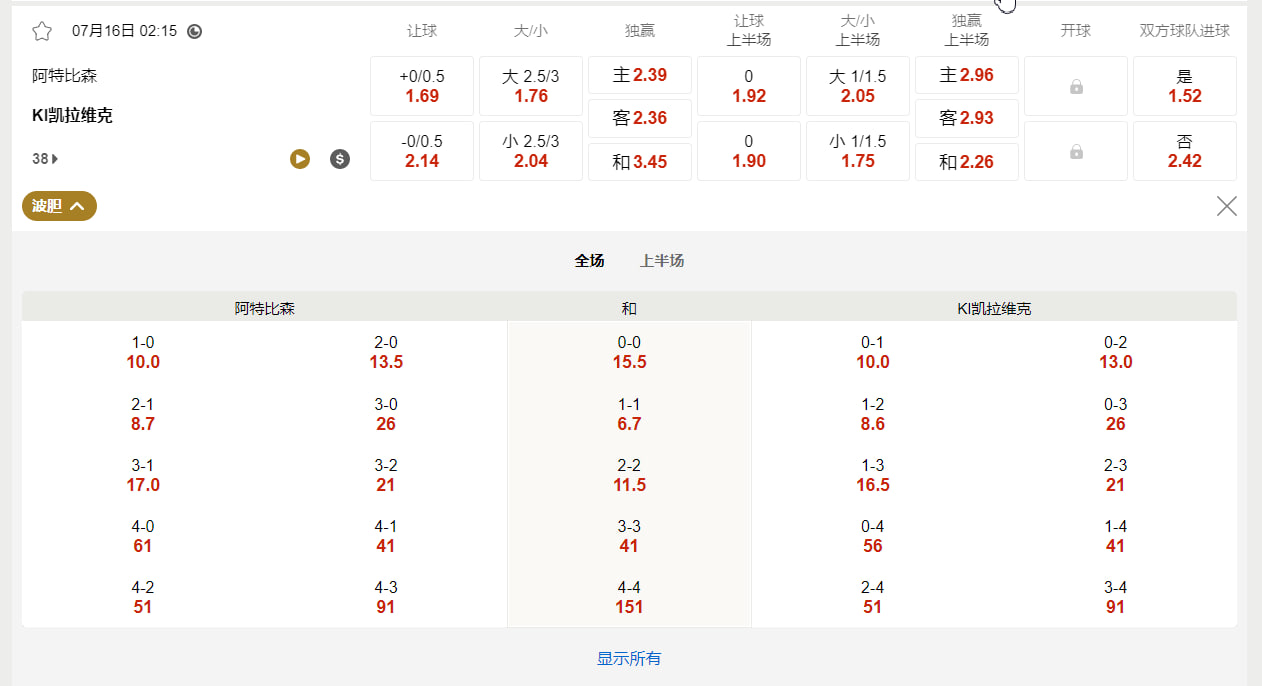Viewport: 1262px width, 686px height.
Task: Select under 小 2.5/3 at 2.04
Action: (531, 151)
